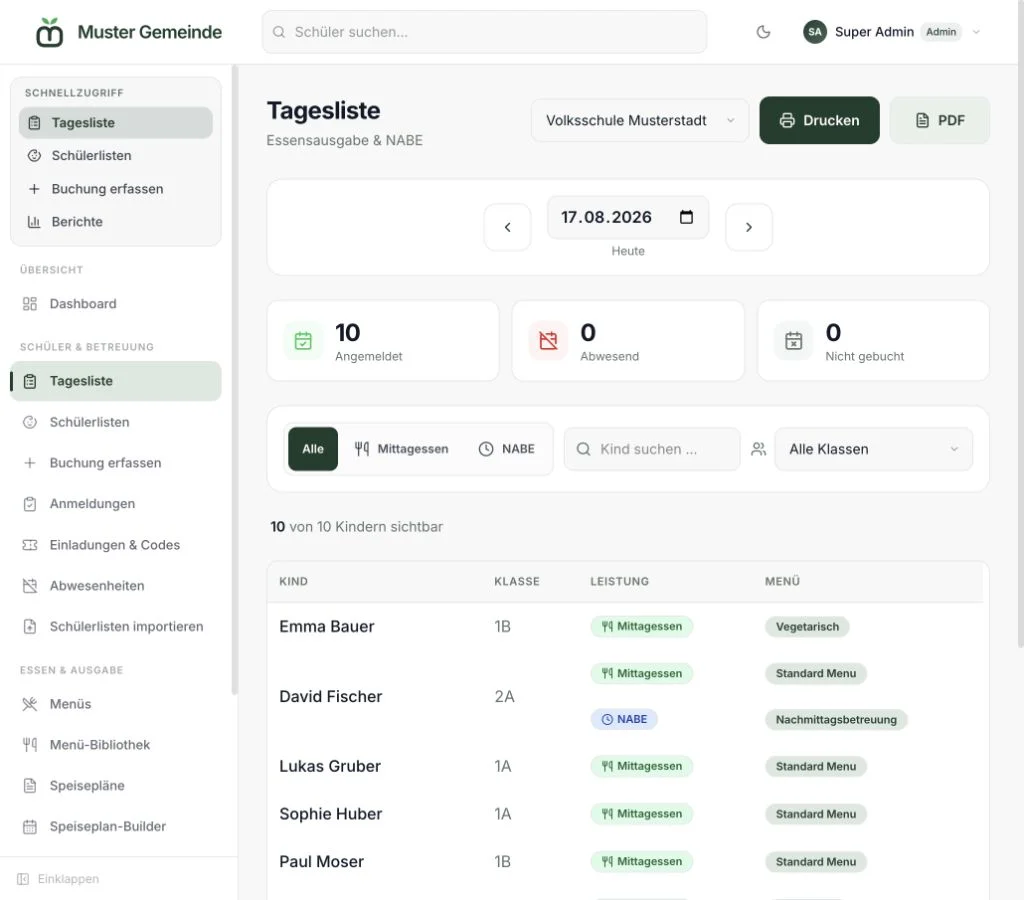The image size is (1024, 900).
Task: Open Anmeldungen in the sidebar
Action: click(x=116, y=504)
